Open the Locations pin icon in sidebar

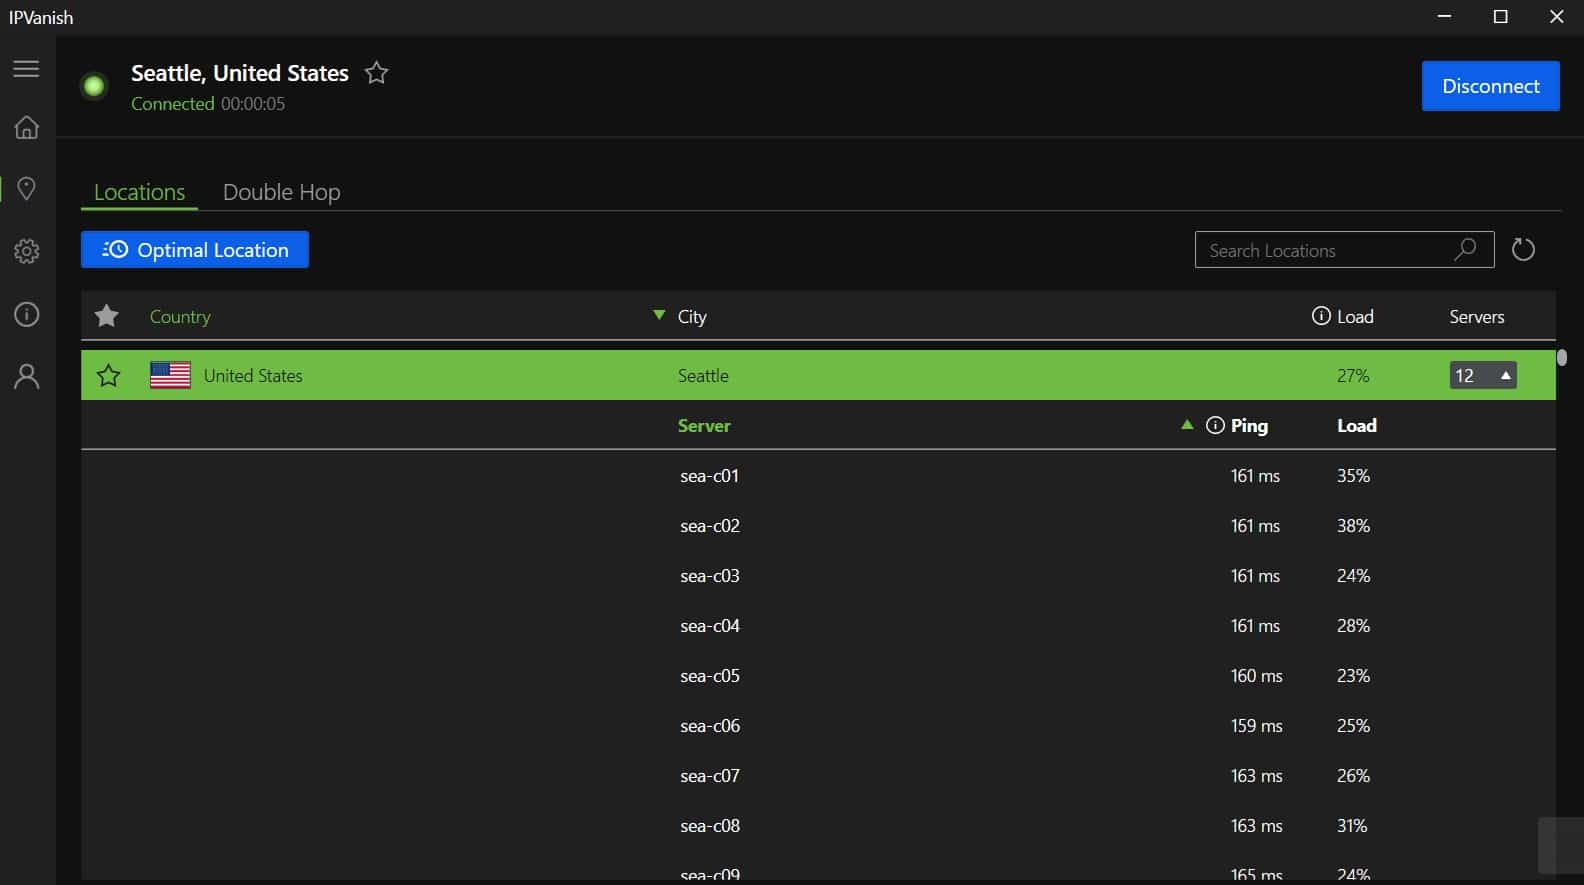coord(27,189)
